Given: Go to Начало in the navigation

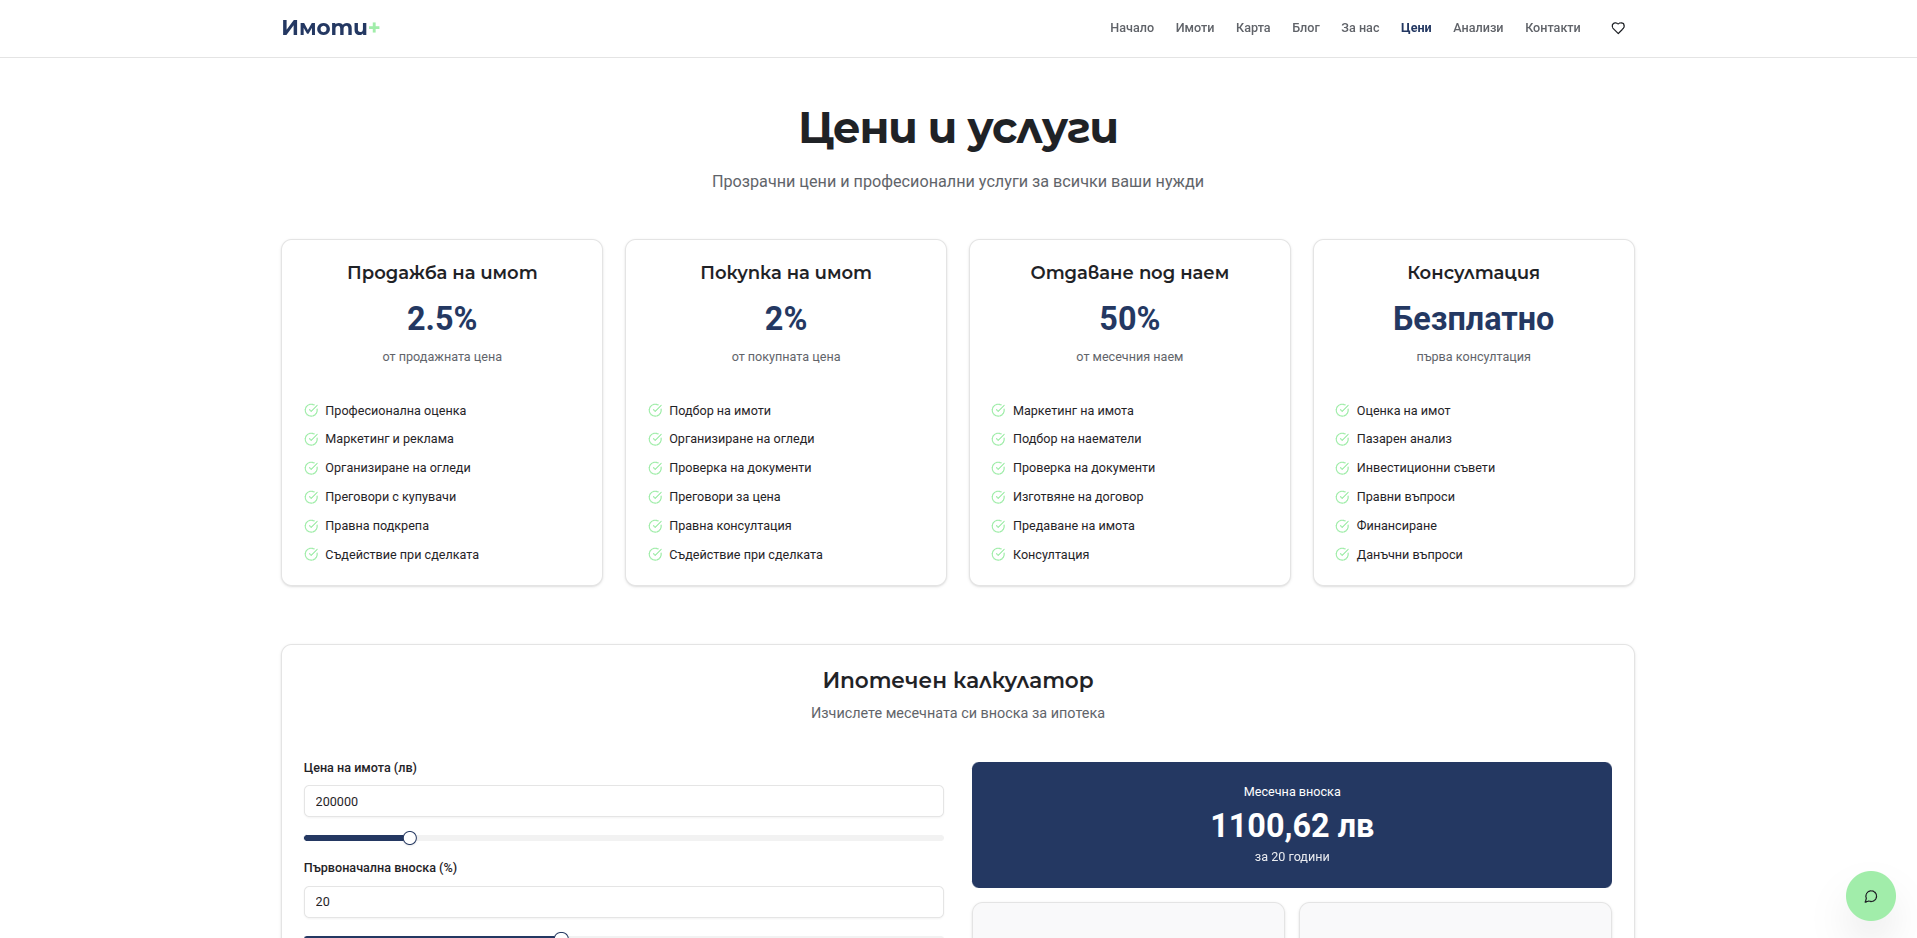Looking at the screenshot, I should coord(1131,28).
